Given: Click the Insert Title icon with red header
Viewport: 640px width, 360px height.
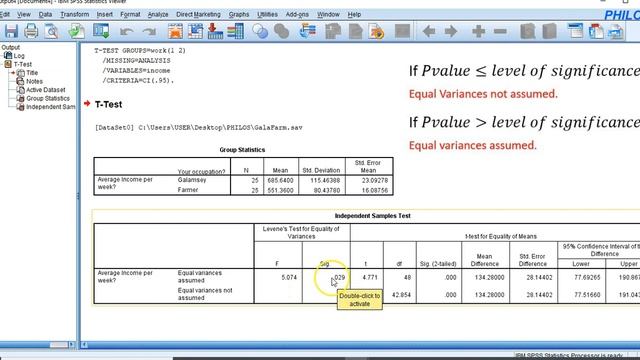Looking at the screenshot, I should coord(596,31).
